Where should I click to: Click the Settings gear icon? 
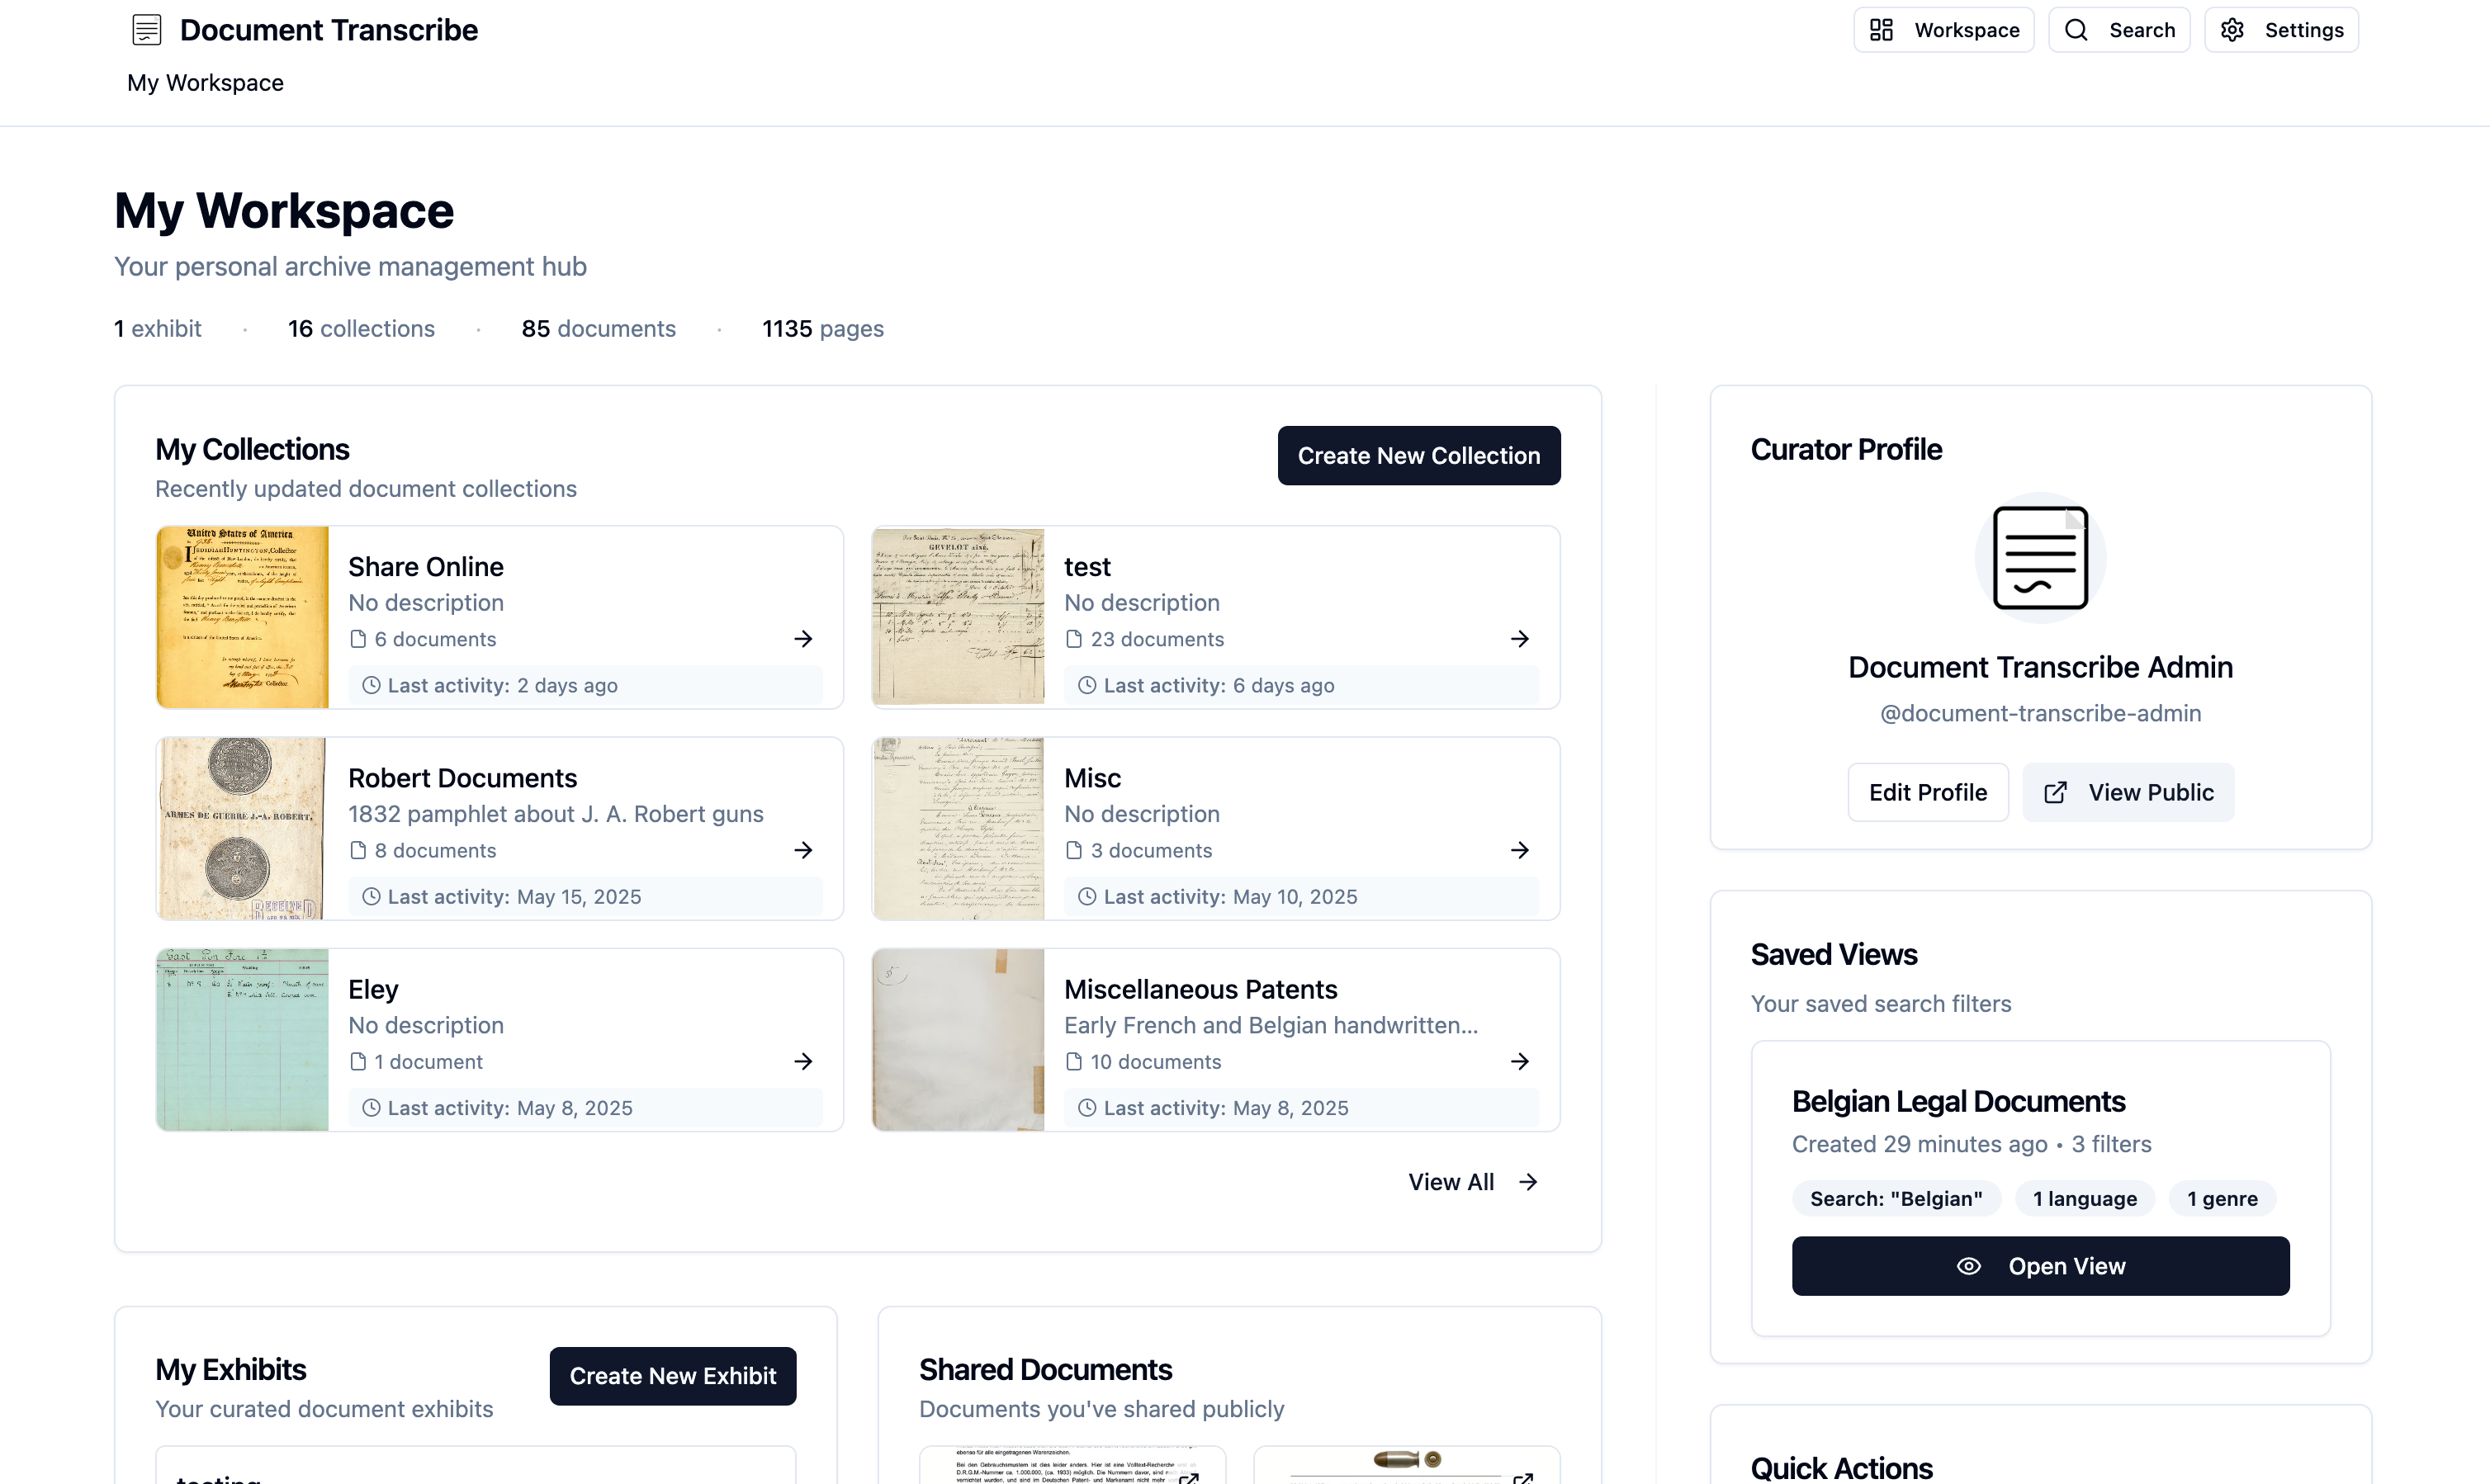point(2232,30)
